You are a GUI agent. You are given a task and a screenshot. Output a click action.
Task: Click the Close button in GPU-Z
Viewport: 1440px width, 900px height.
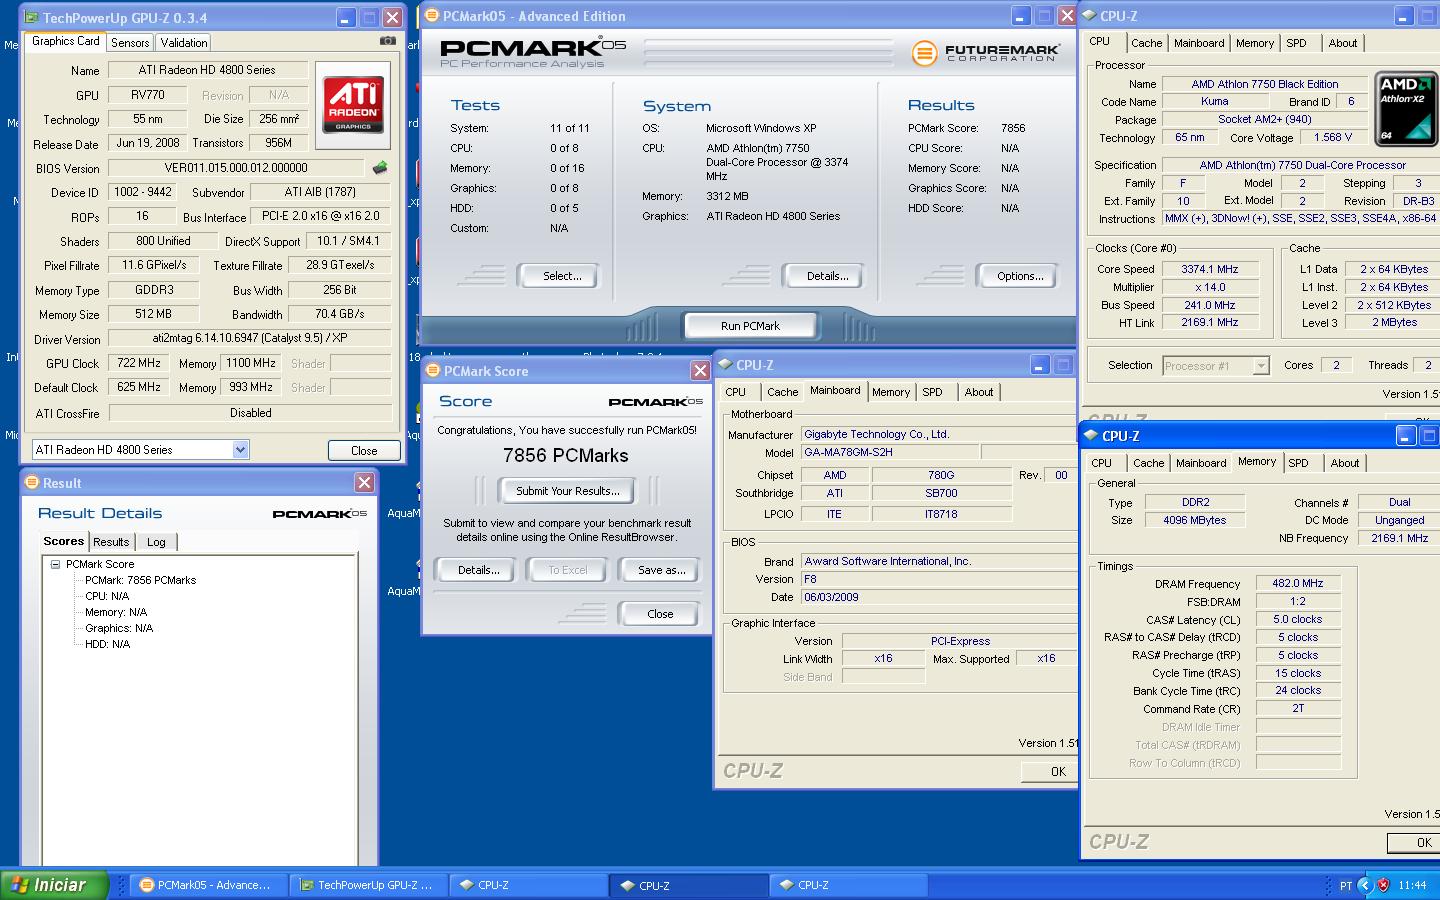coord(364,451)
